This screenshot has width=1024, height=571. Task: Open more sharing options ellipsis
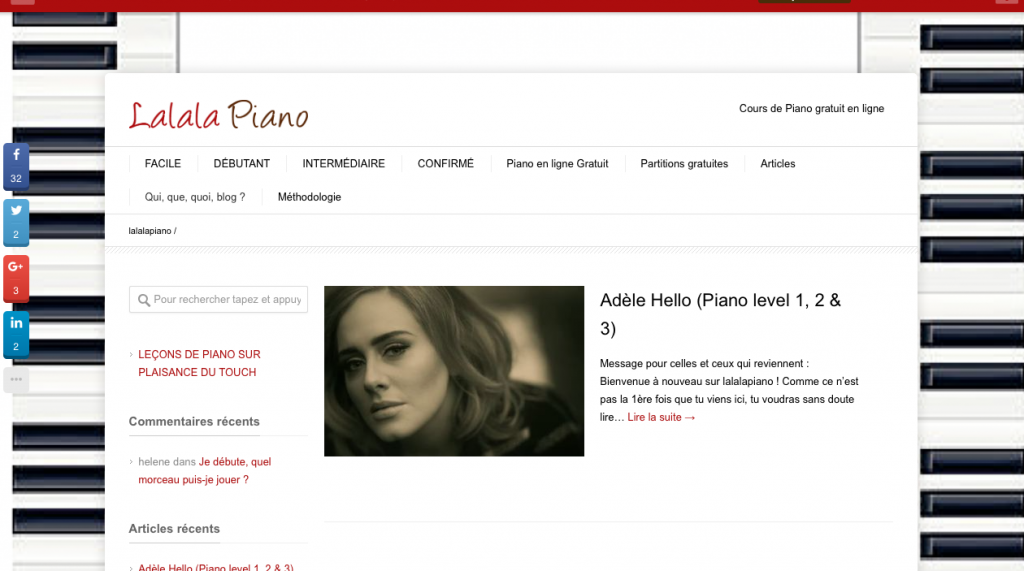tap(16, 380)
